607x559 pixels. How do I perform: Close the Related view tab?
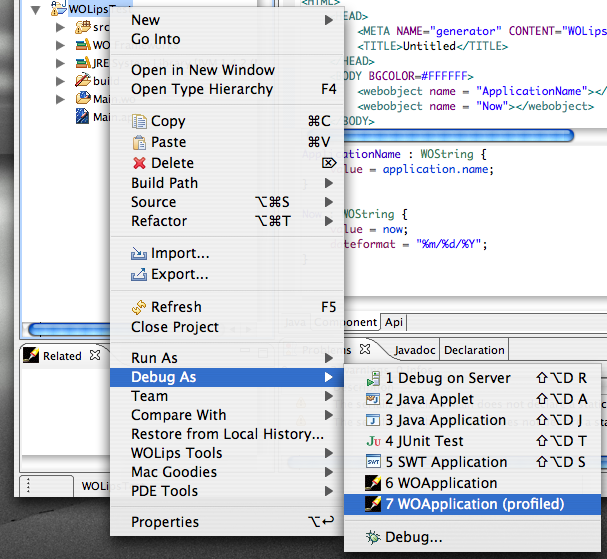95,355
